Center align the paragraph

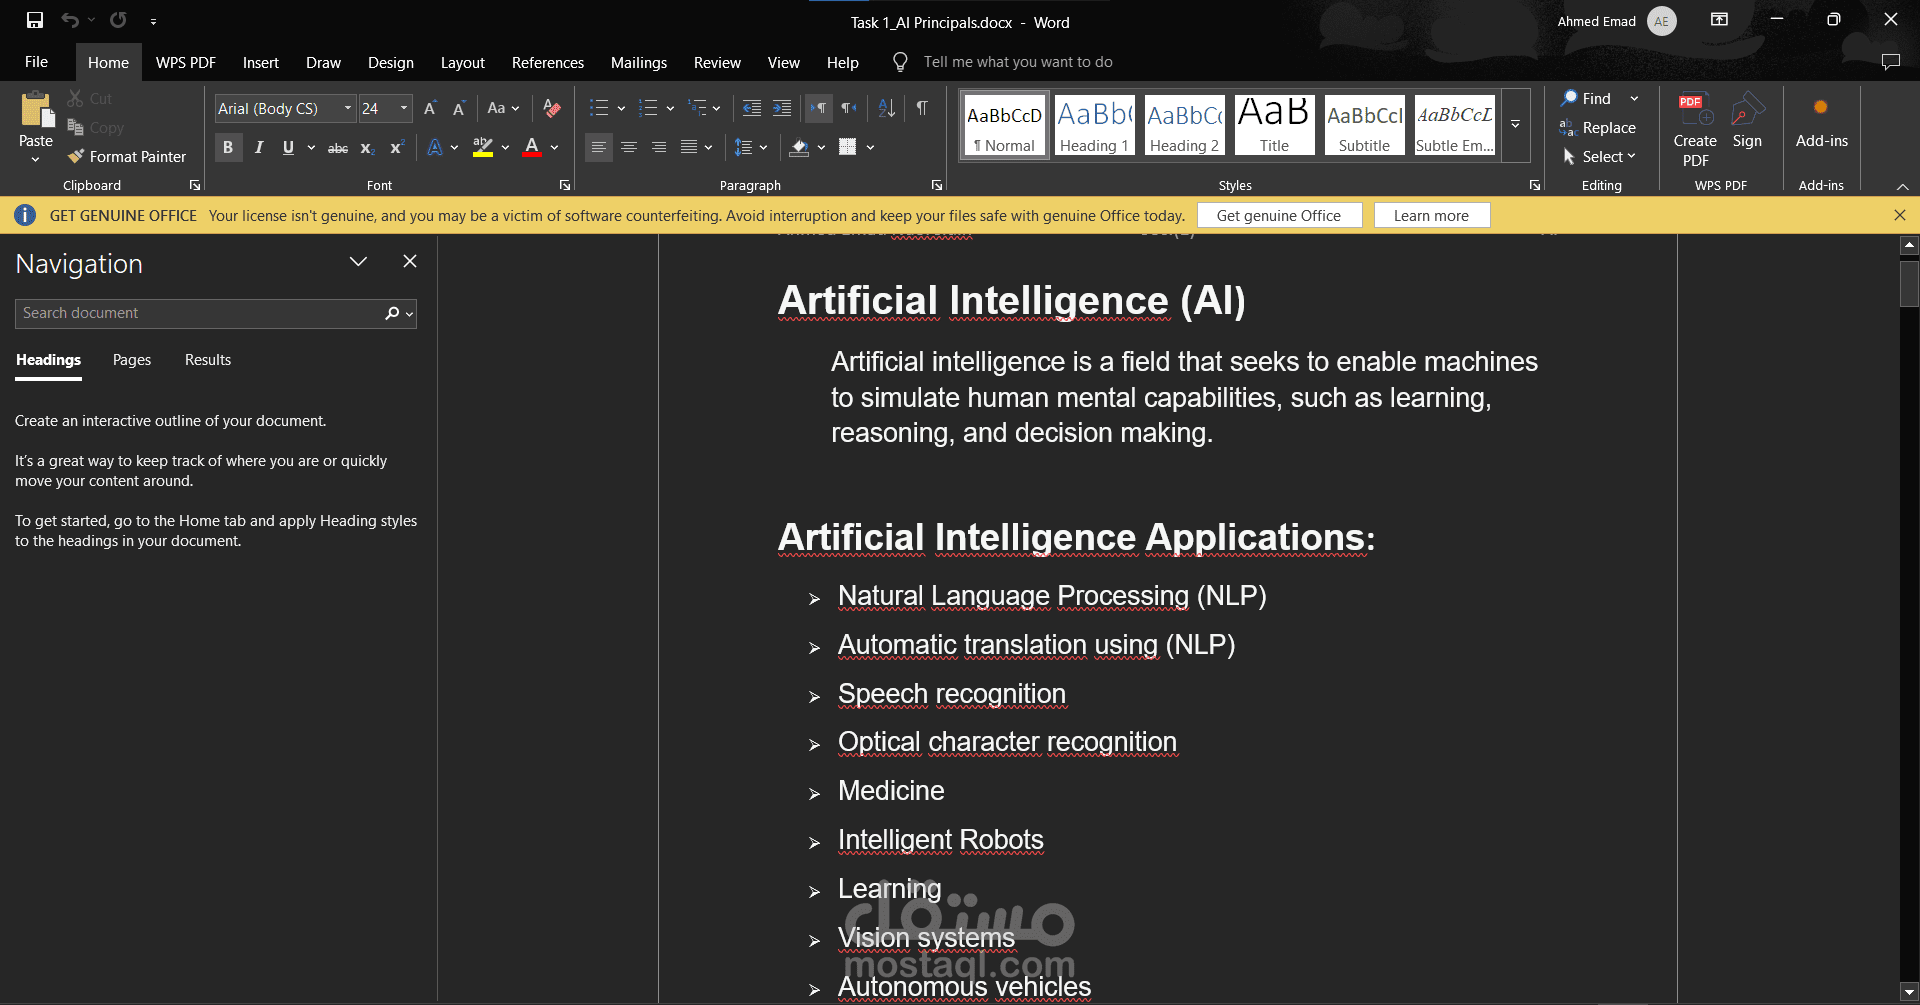(629, 147)
